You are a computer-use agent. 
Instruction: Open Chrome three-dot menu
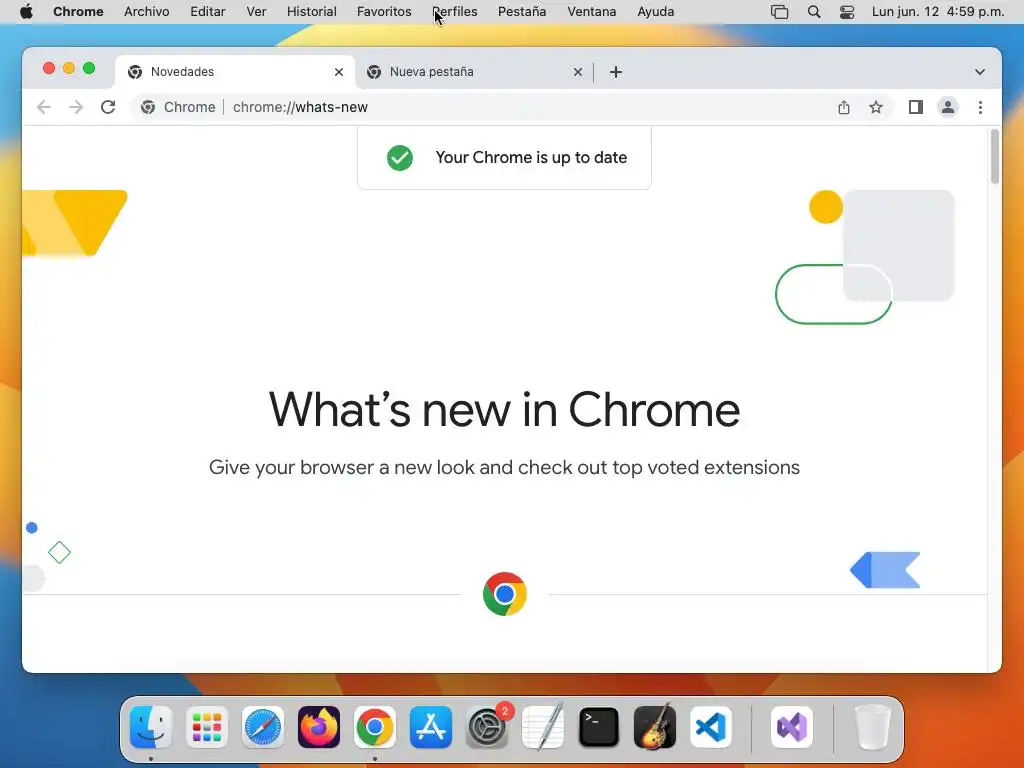tap(980, 107)
